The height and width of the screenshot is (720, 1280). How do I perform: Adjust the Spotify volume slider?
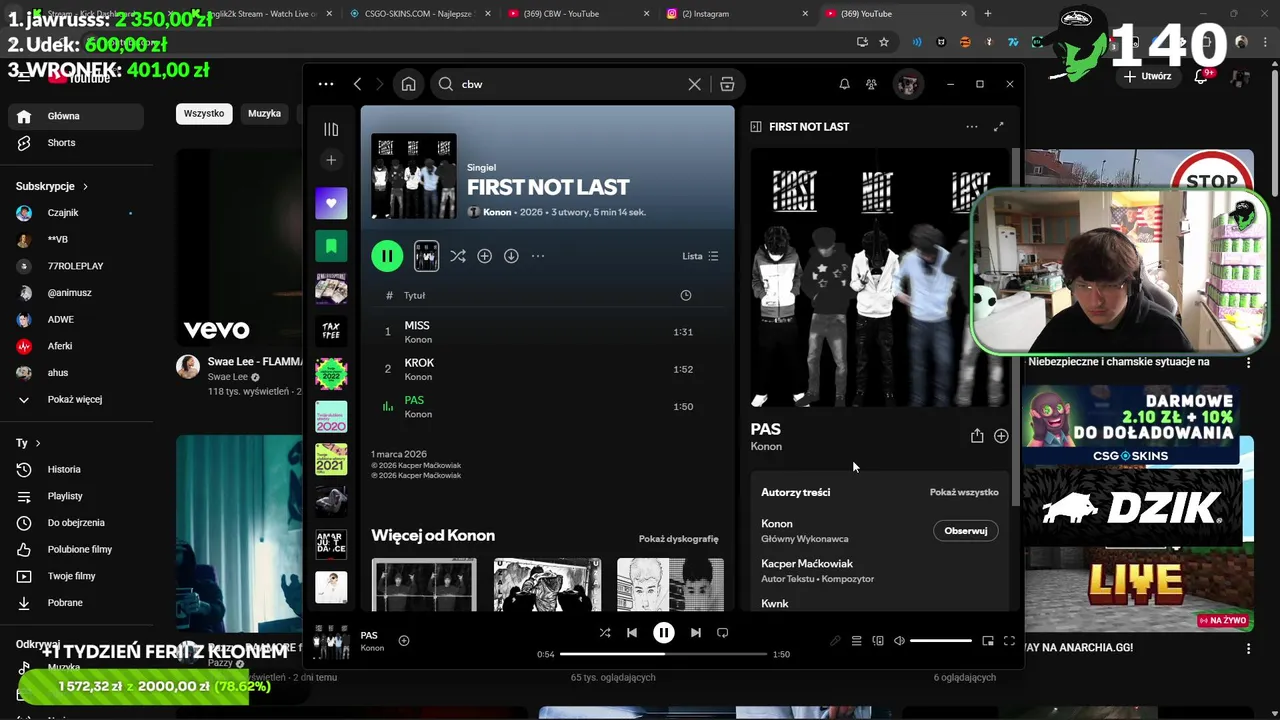pos(940,641)
